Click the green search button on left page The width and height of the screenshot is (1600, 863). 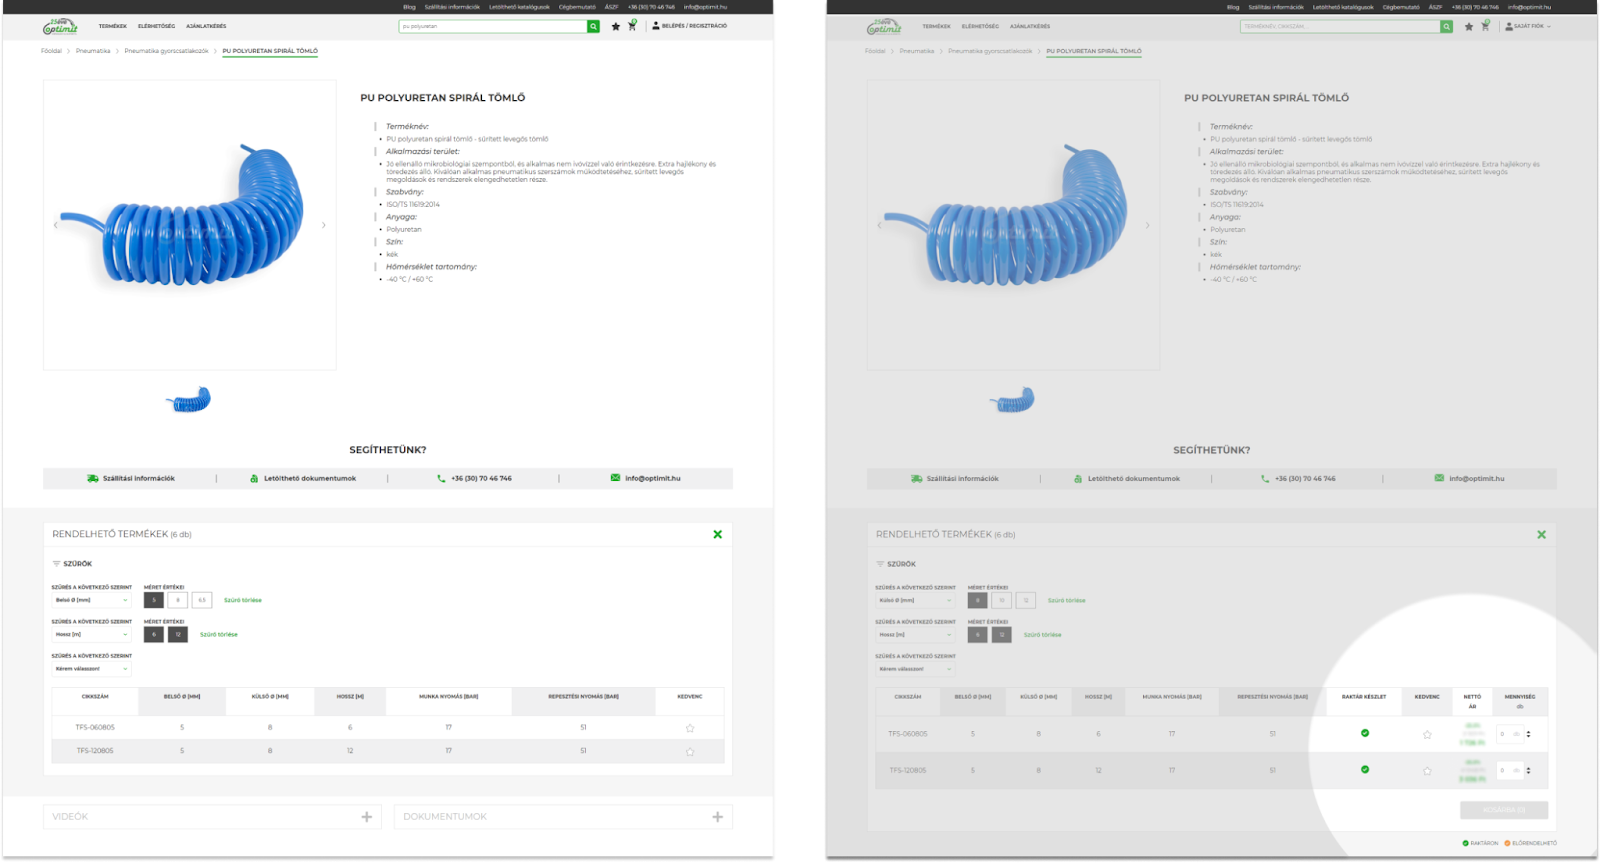click(594, 26)
